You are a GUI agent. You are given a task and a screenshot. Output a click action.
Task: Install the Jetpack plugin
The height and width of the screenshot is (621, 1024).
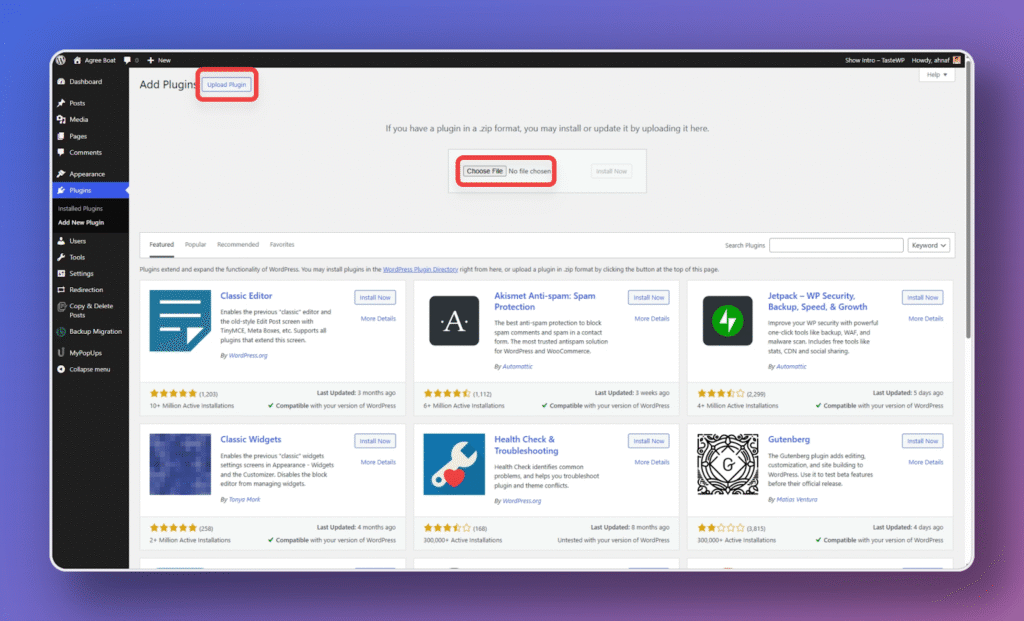[922, 298]
